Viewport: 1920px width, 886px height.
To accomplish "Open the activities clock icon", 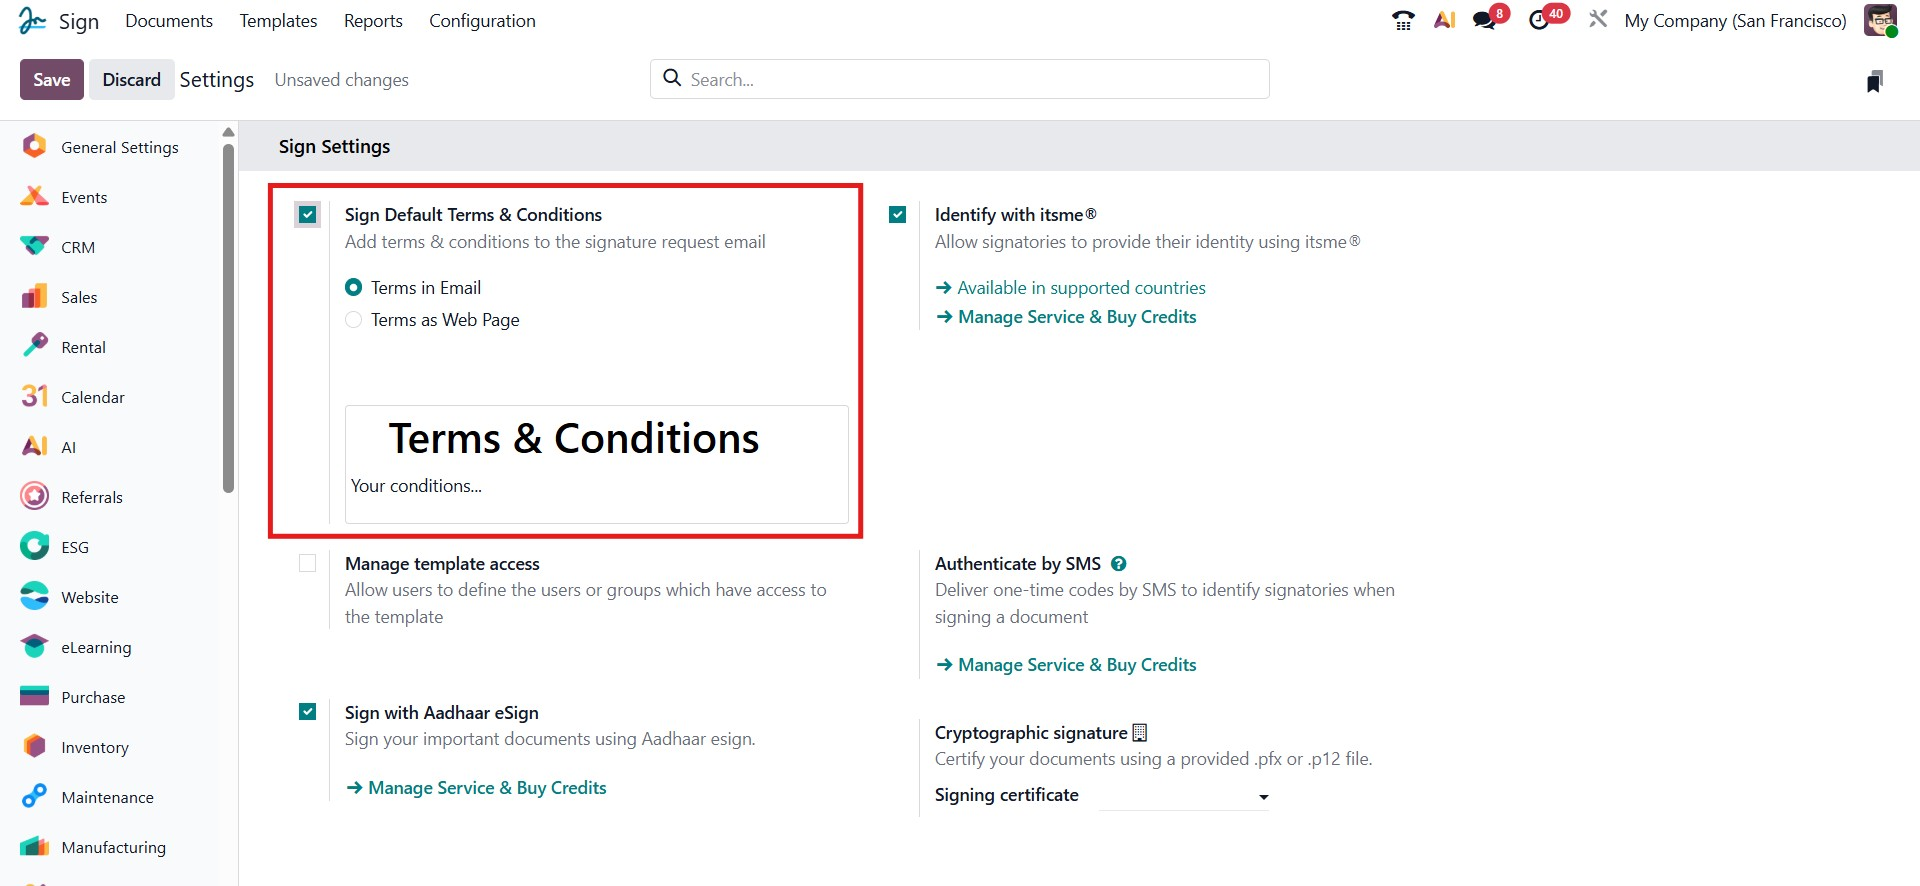I will [1540, 21].
